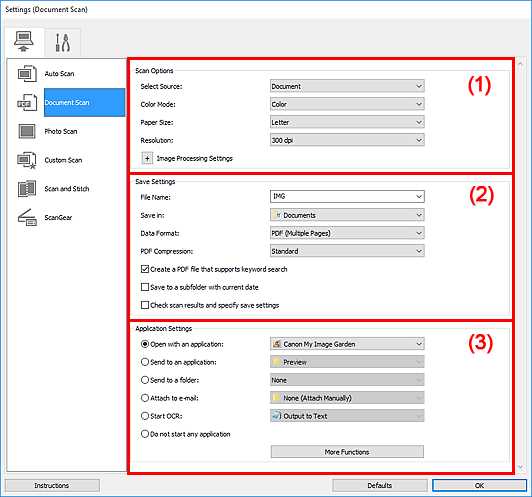Confirm settings with the OK button

click(479, 485)
